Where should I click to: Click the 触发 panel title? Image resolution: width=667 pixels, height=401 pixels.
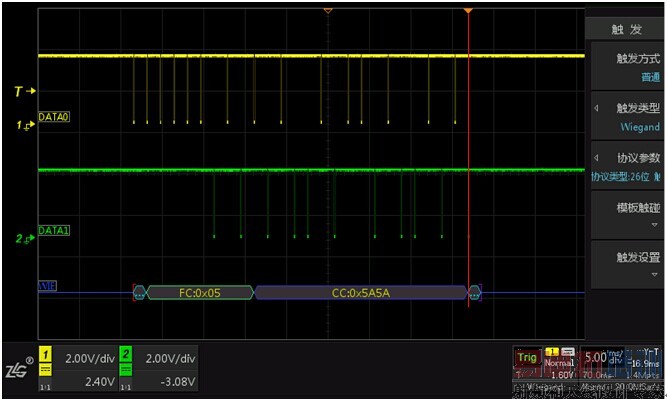pos(626,29)
